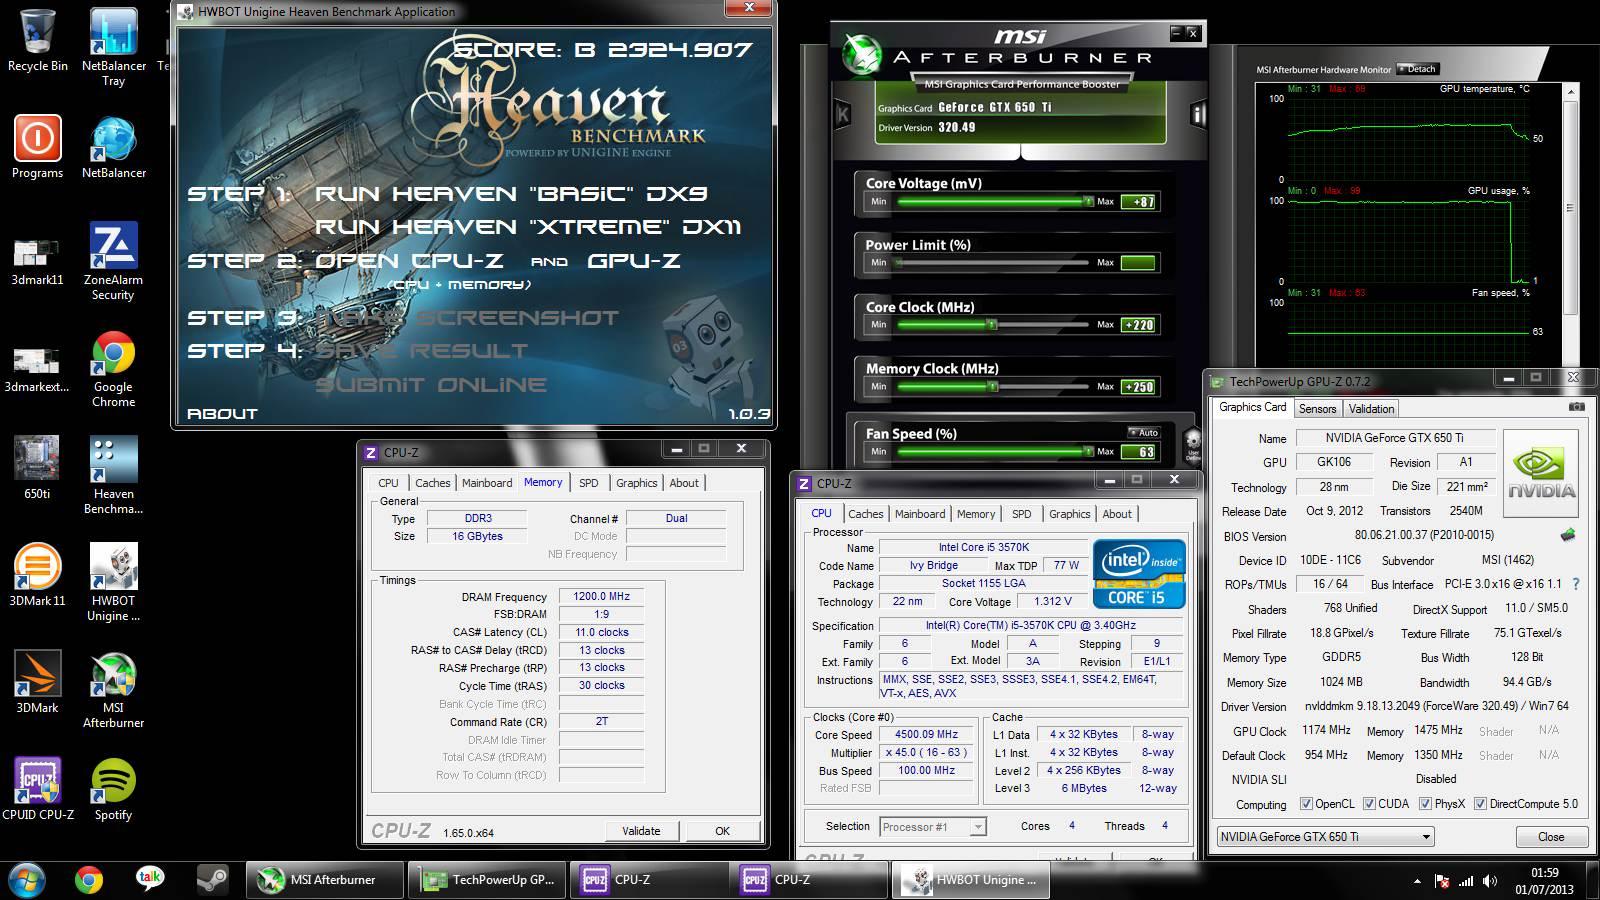Switch to MSI Afterburner taskbar button

click(325, 880)
